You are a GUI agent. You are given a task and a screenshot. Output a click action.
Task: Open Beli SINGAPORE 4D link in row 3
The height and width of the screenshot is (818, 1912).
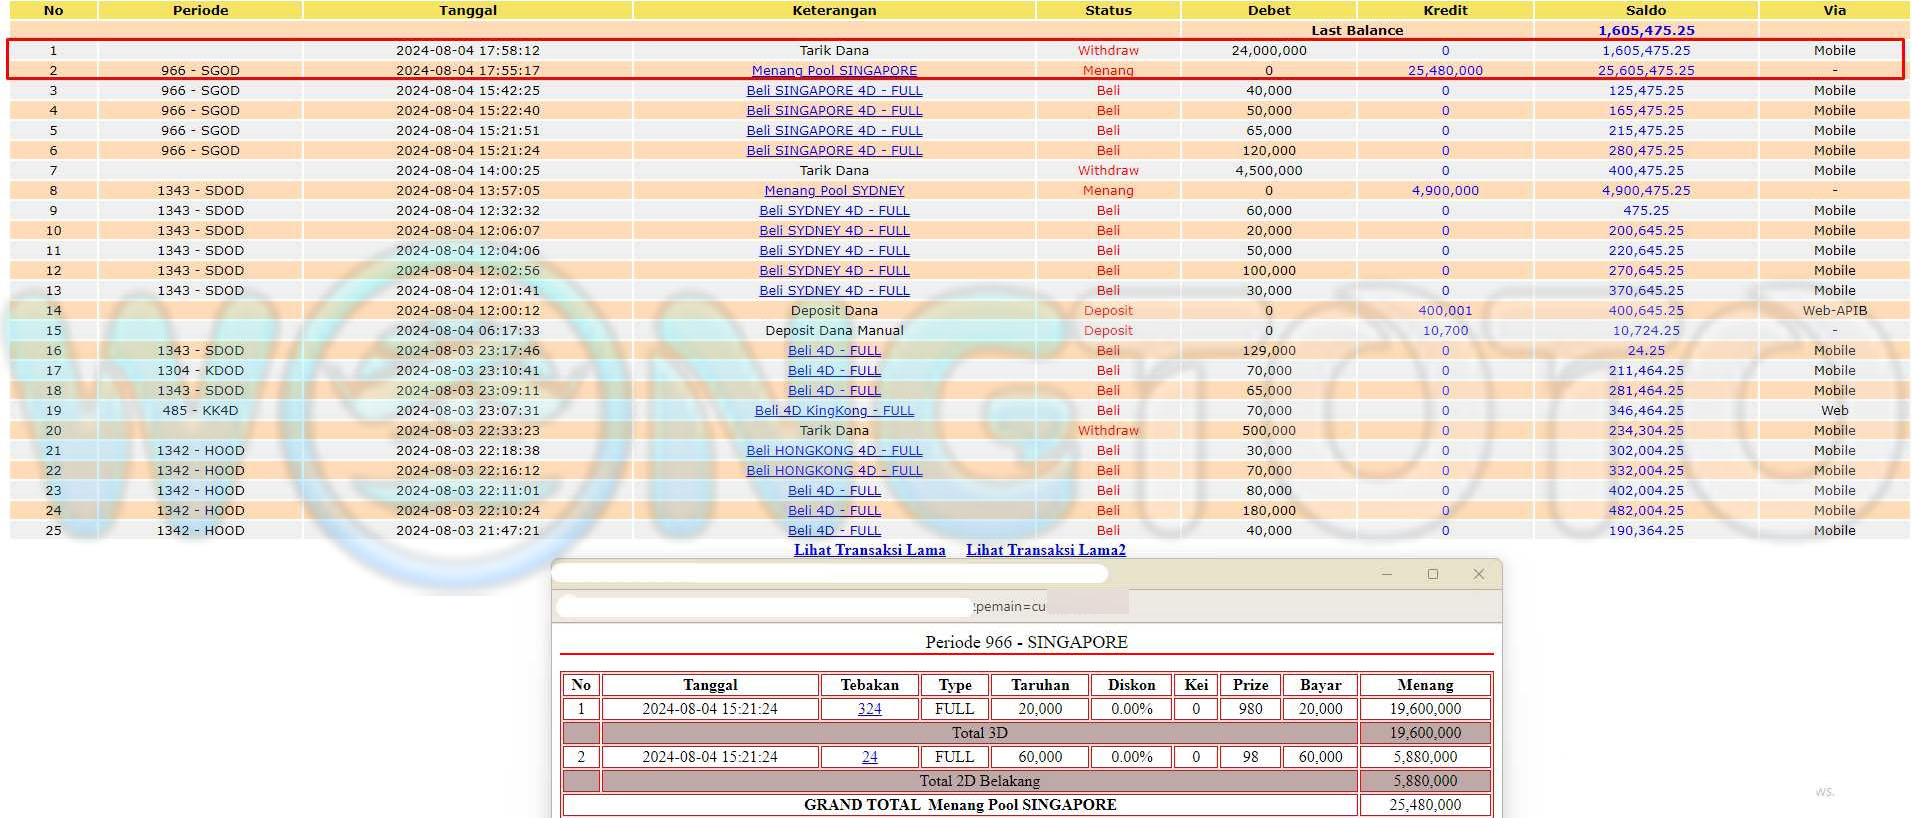coord(834,91)
